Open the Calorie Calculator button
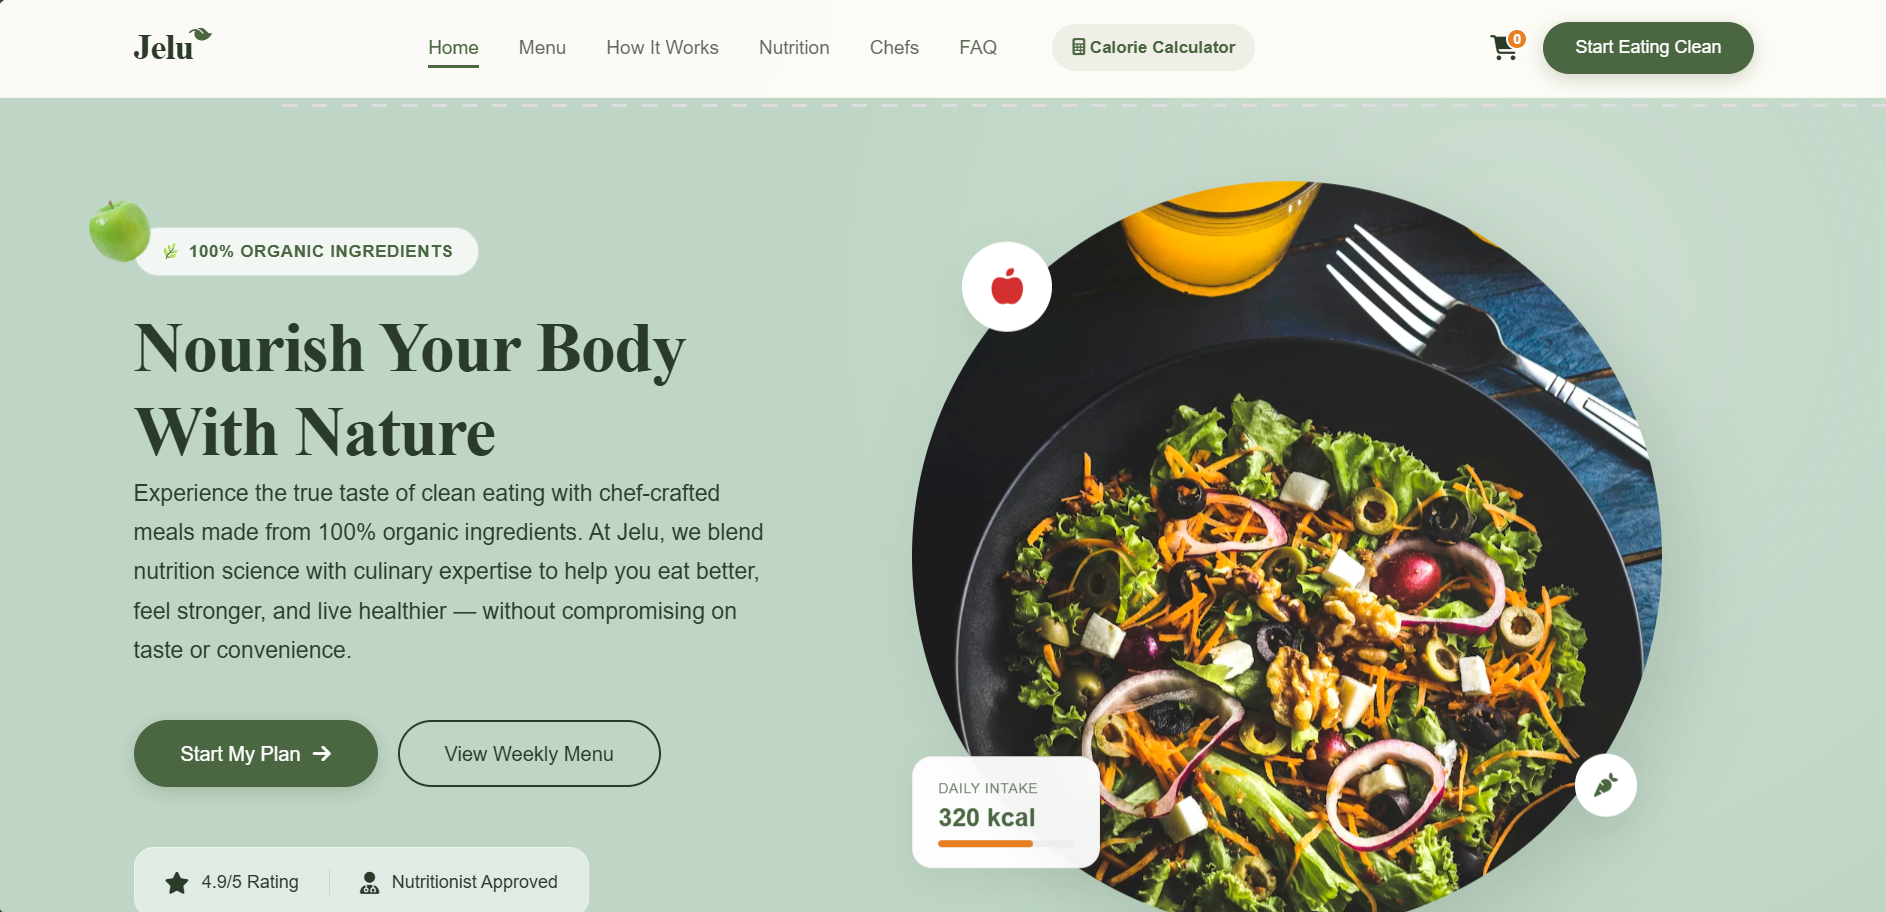 [x=1153, y=47]
